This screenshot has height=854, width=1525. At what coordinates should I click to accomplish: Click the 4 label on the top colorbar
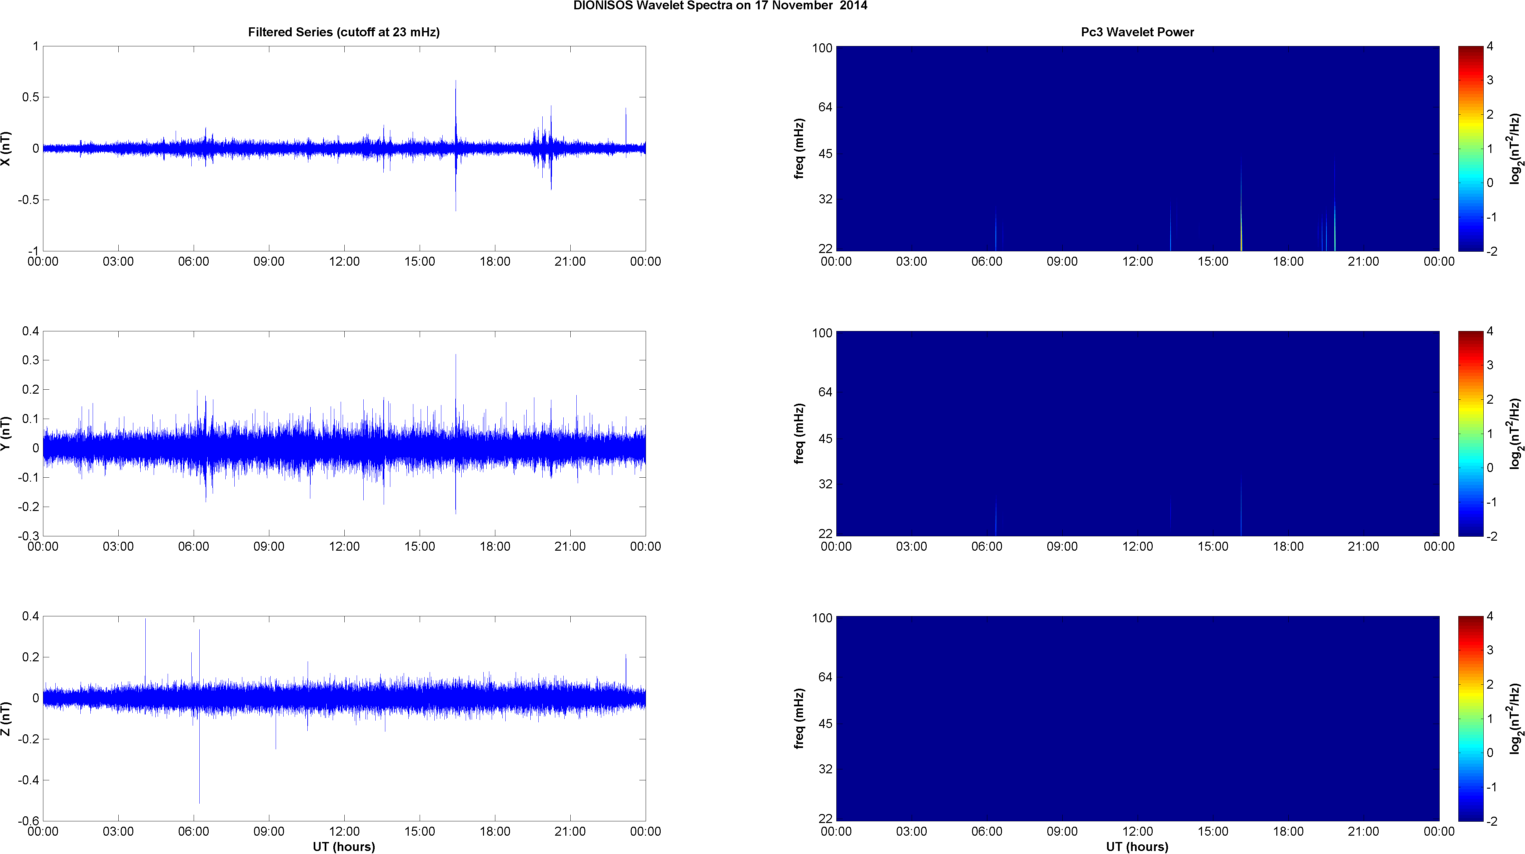[1490, 47]
